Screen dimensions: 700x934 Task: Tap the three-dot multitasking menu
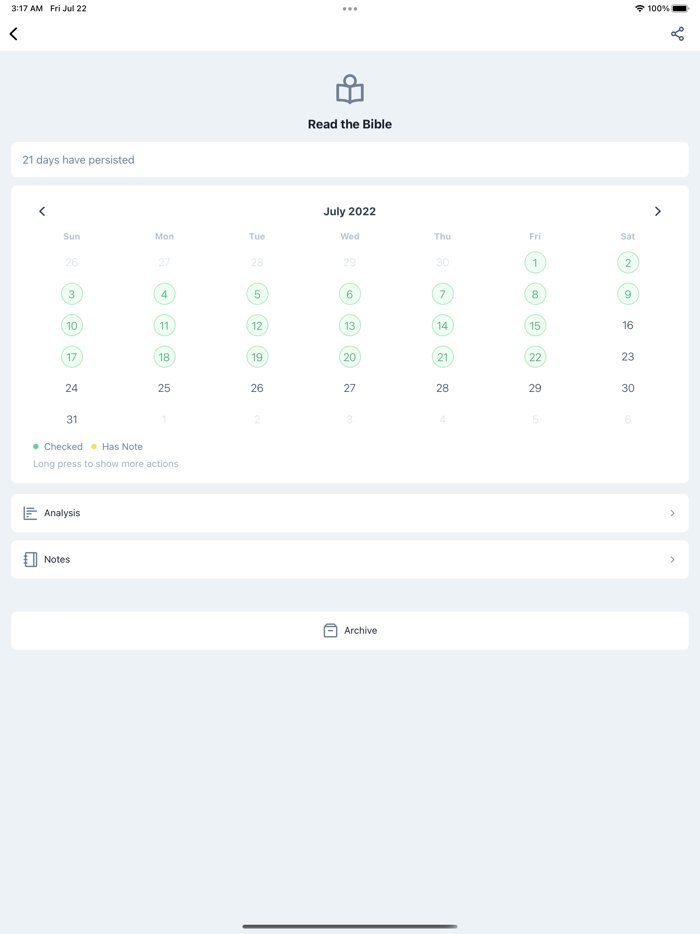[350, 9]
